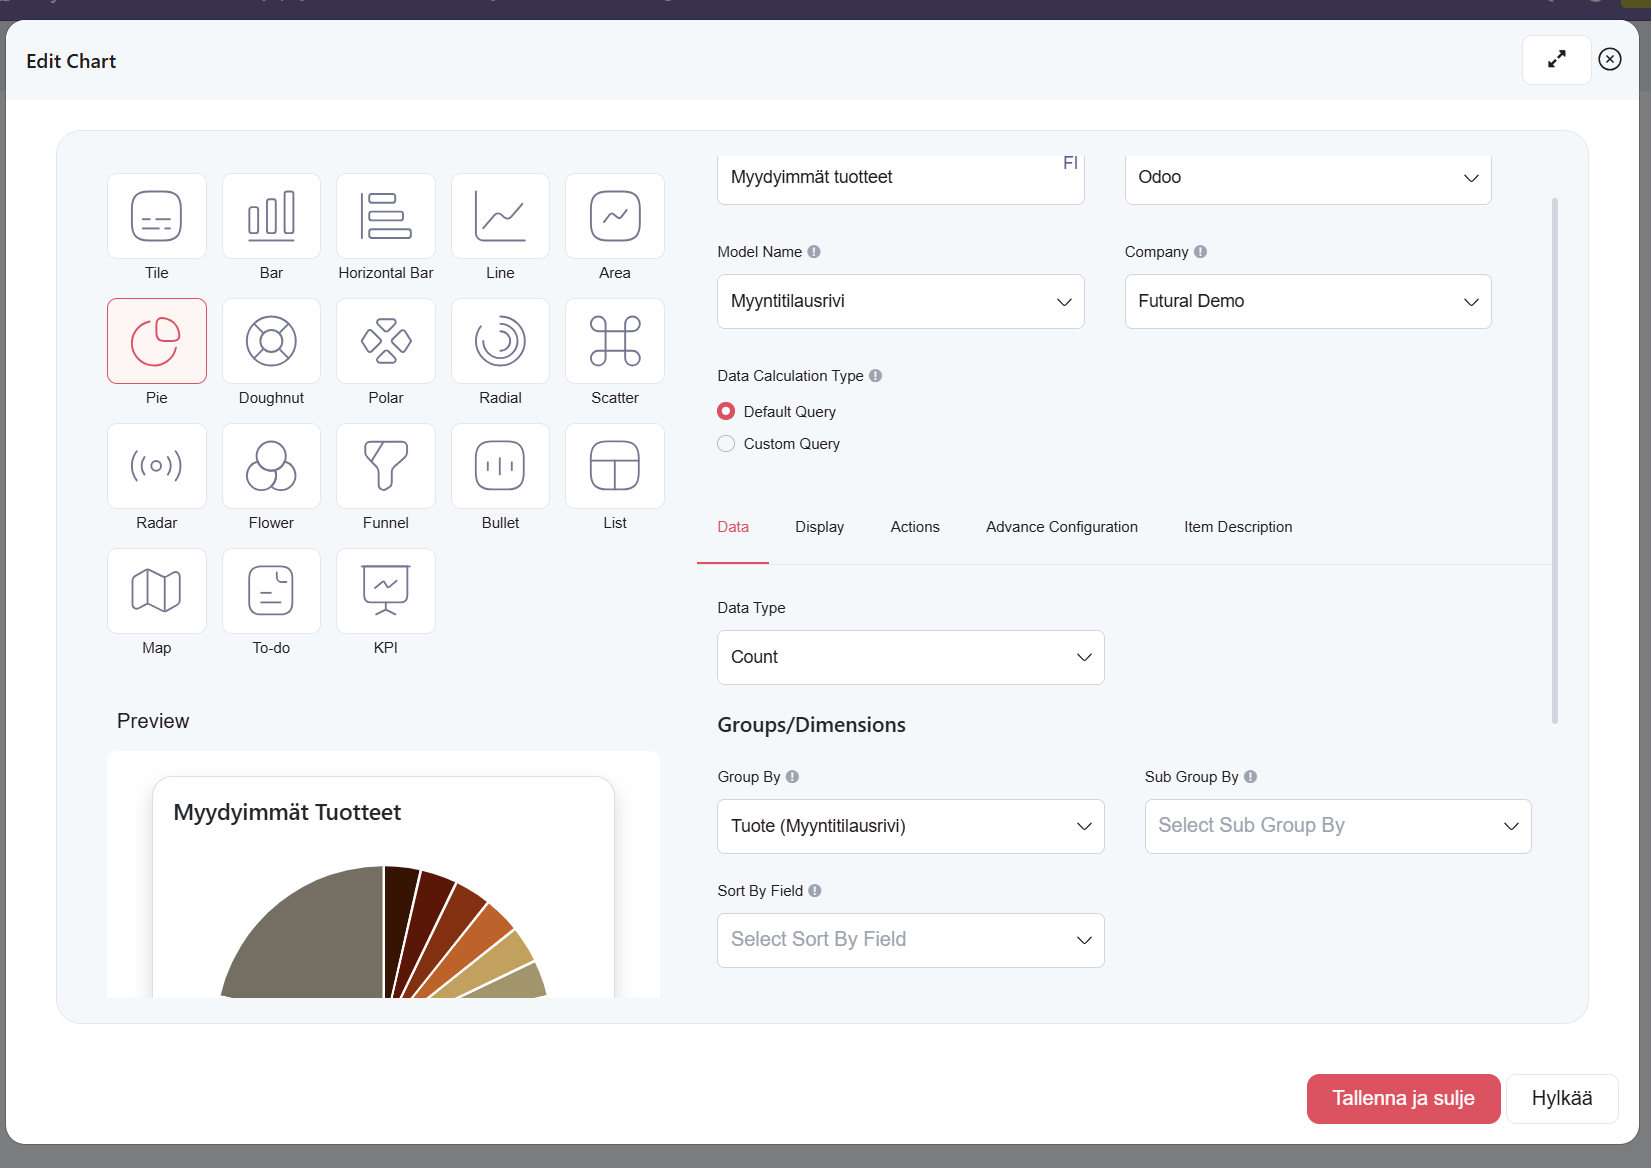Enable the Custom Query radio option

pyautogui.click(x=726, y=444)
